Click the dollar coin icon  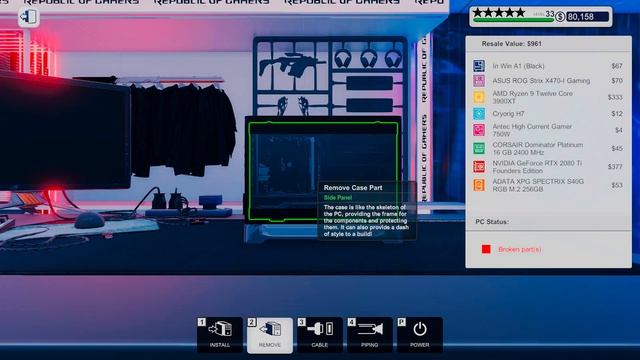click(x=560, y=17)
